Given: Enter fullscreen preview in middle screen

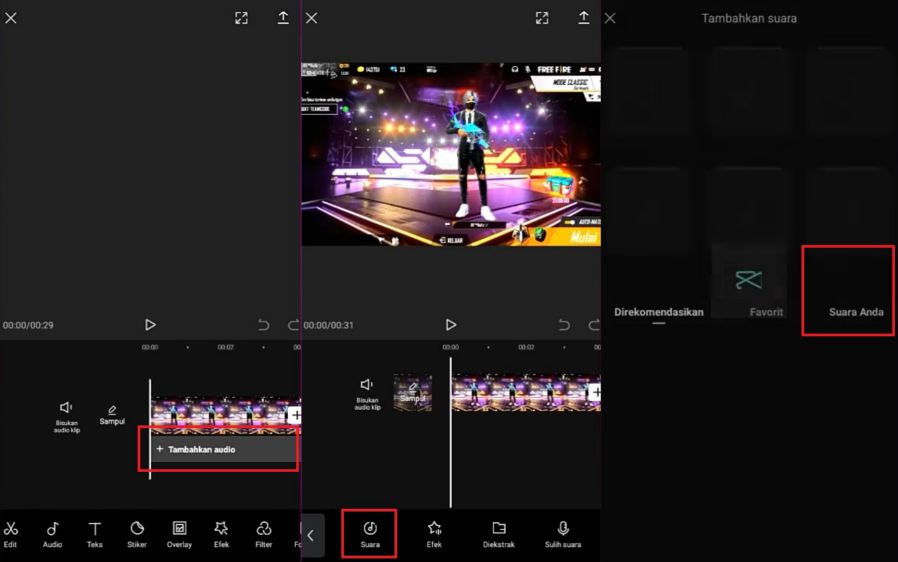Looking at the screenshot, I should click(542, 18).
